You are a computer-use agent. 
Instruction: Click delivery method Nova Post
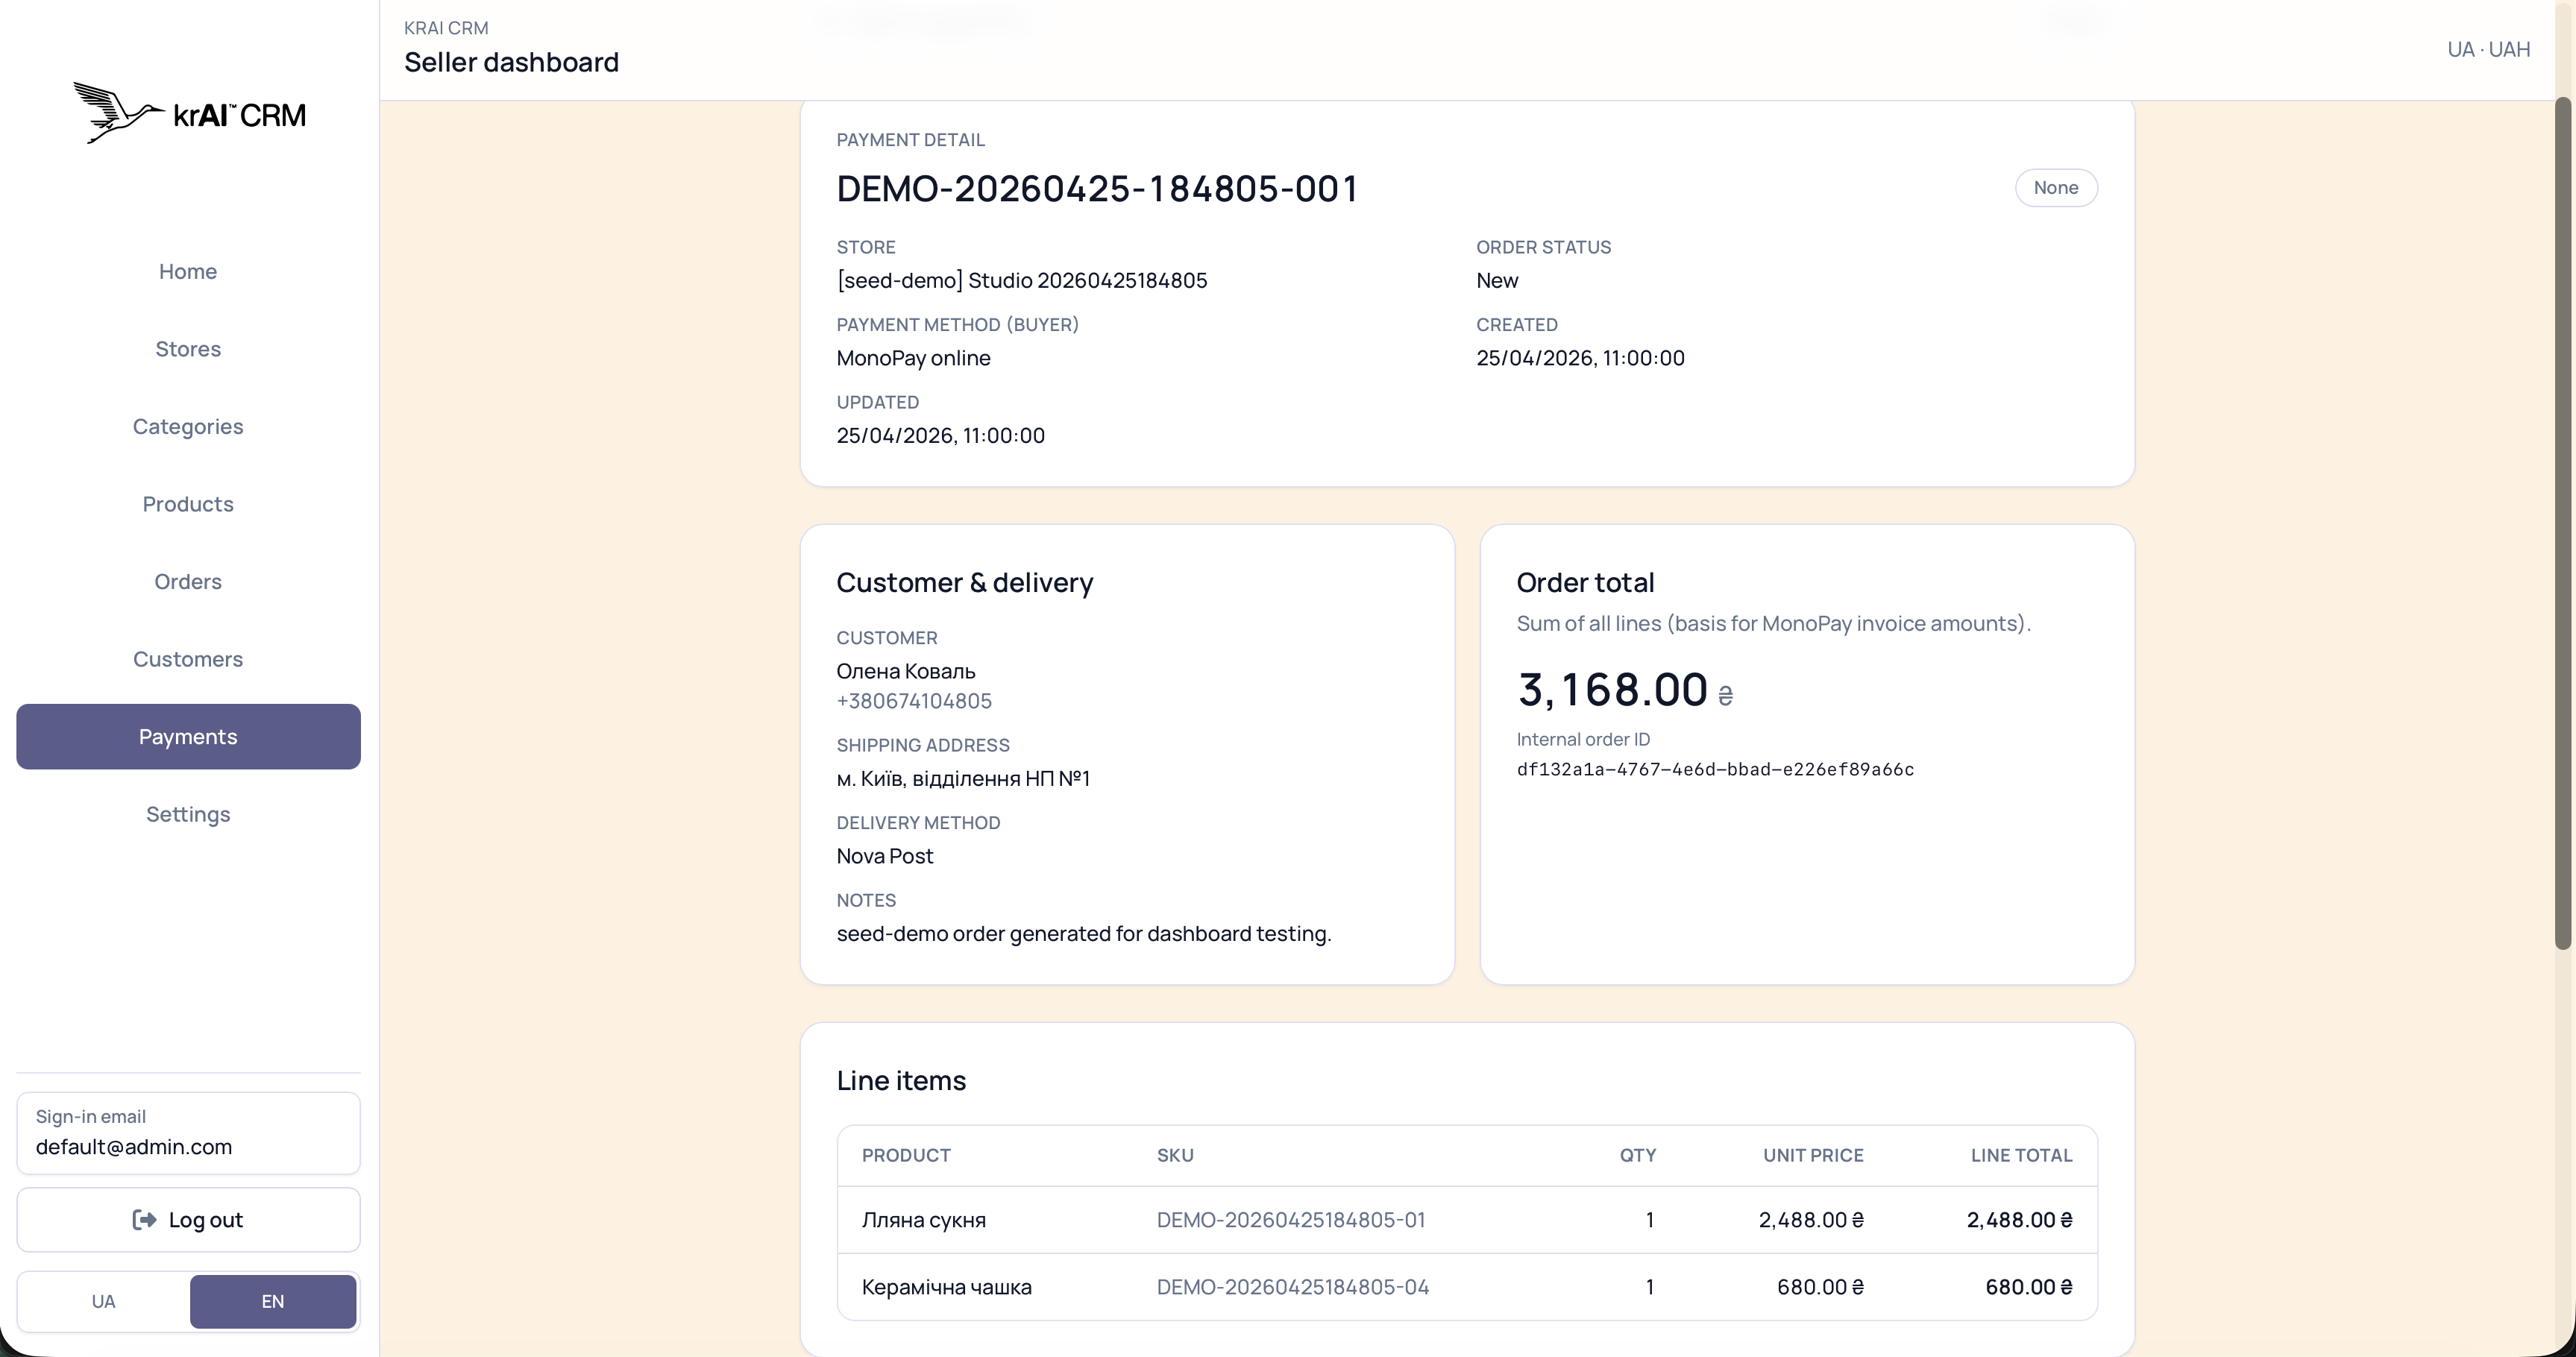[884, 856]
